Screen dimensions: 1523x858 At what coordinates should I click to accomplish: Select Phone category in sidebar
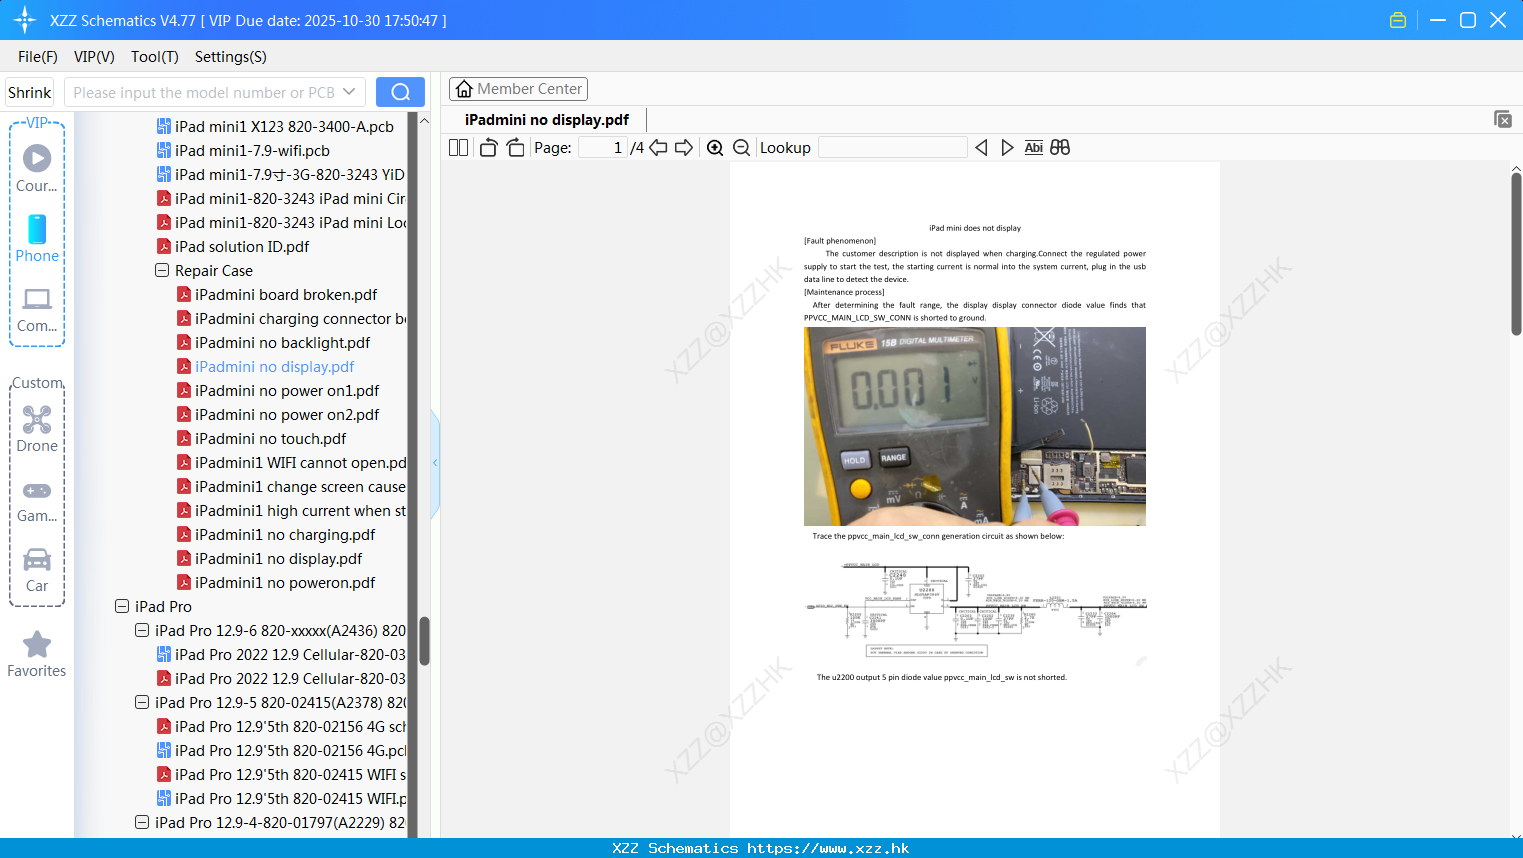37,238
